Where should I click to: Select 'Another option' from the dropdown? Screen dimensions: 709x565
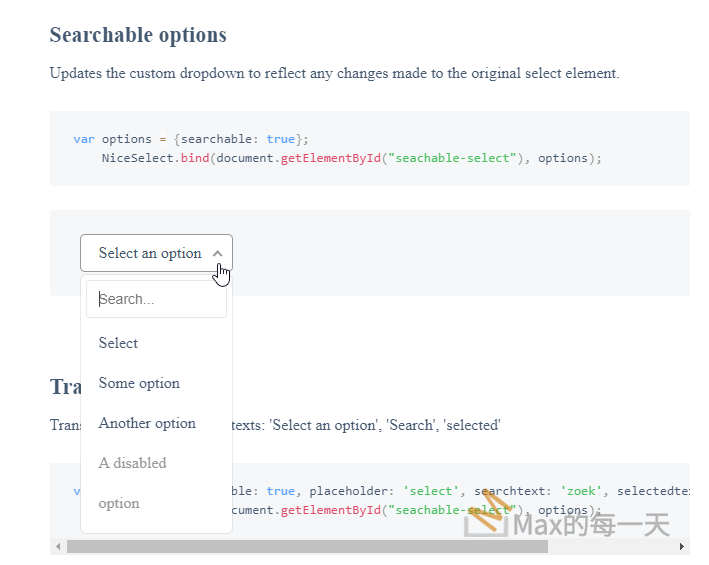click(147, 423)
